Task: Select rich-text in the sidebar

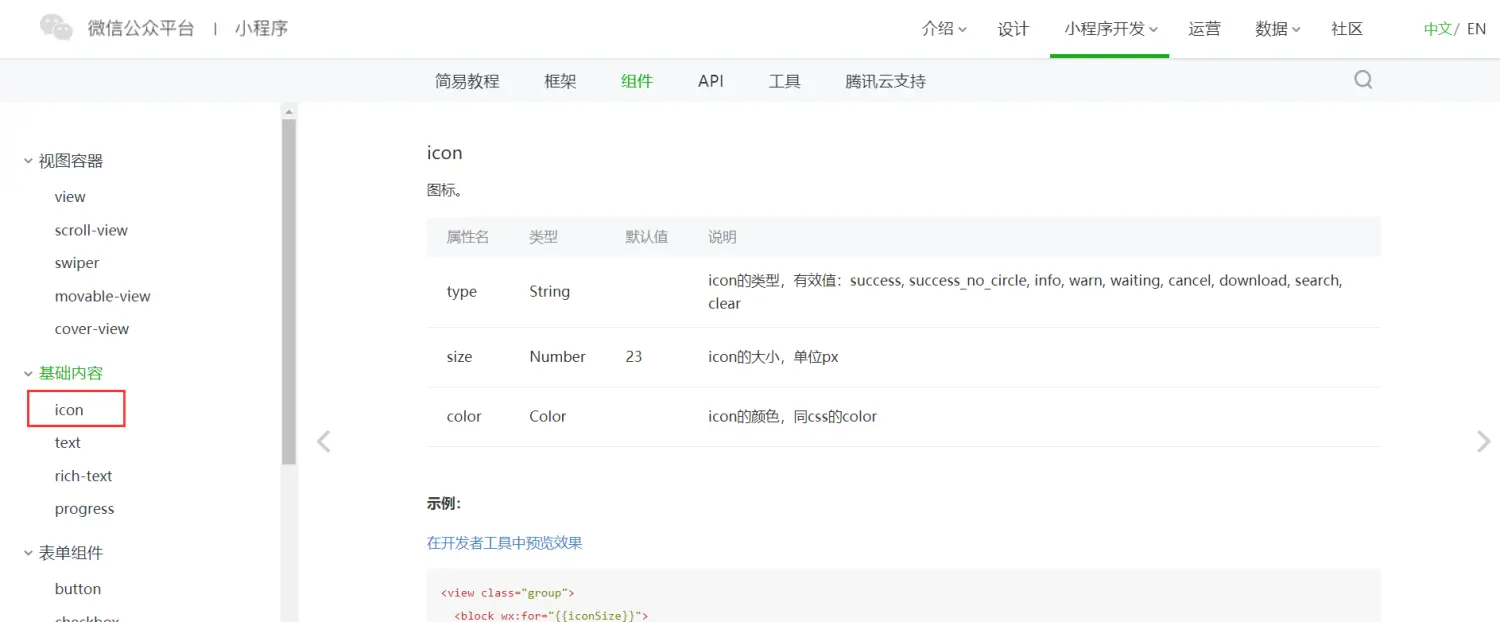Action: pos(83,476)
